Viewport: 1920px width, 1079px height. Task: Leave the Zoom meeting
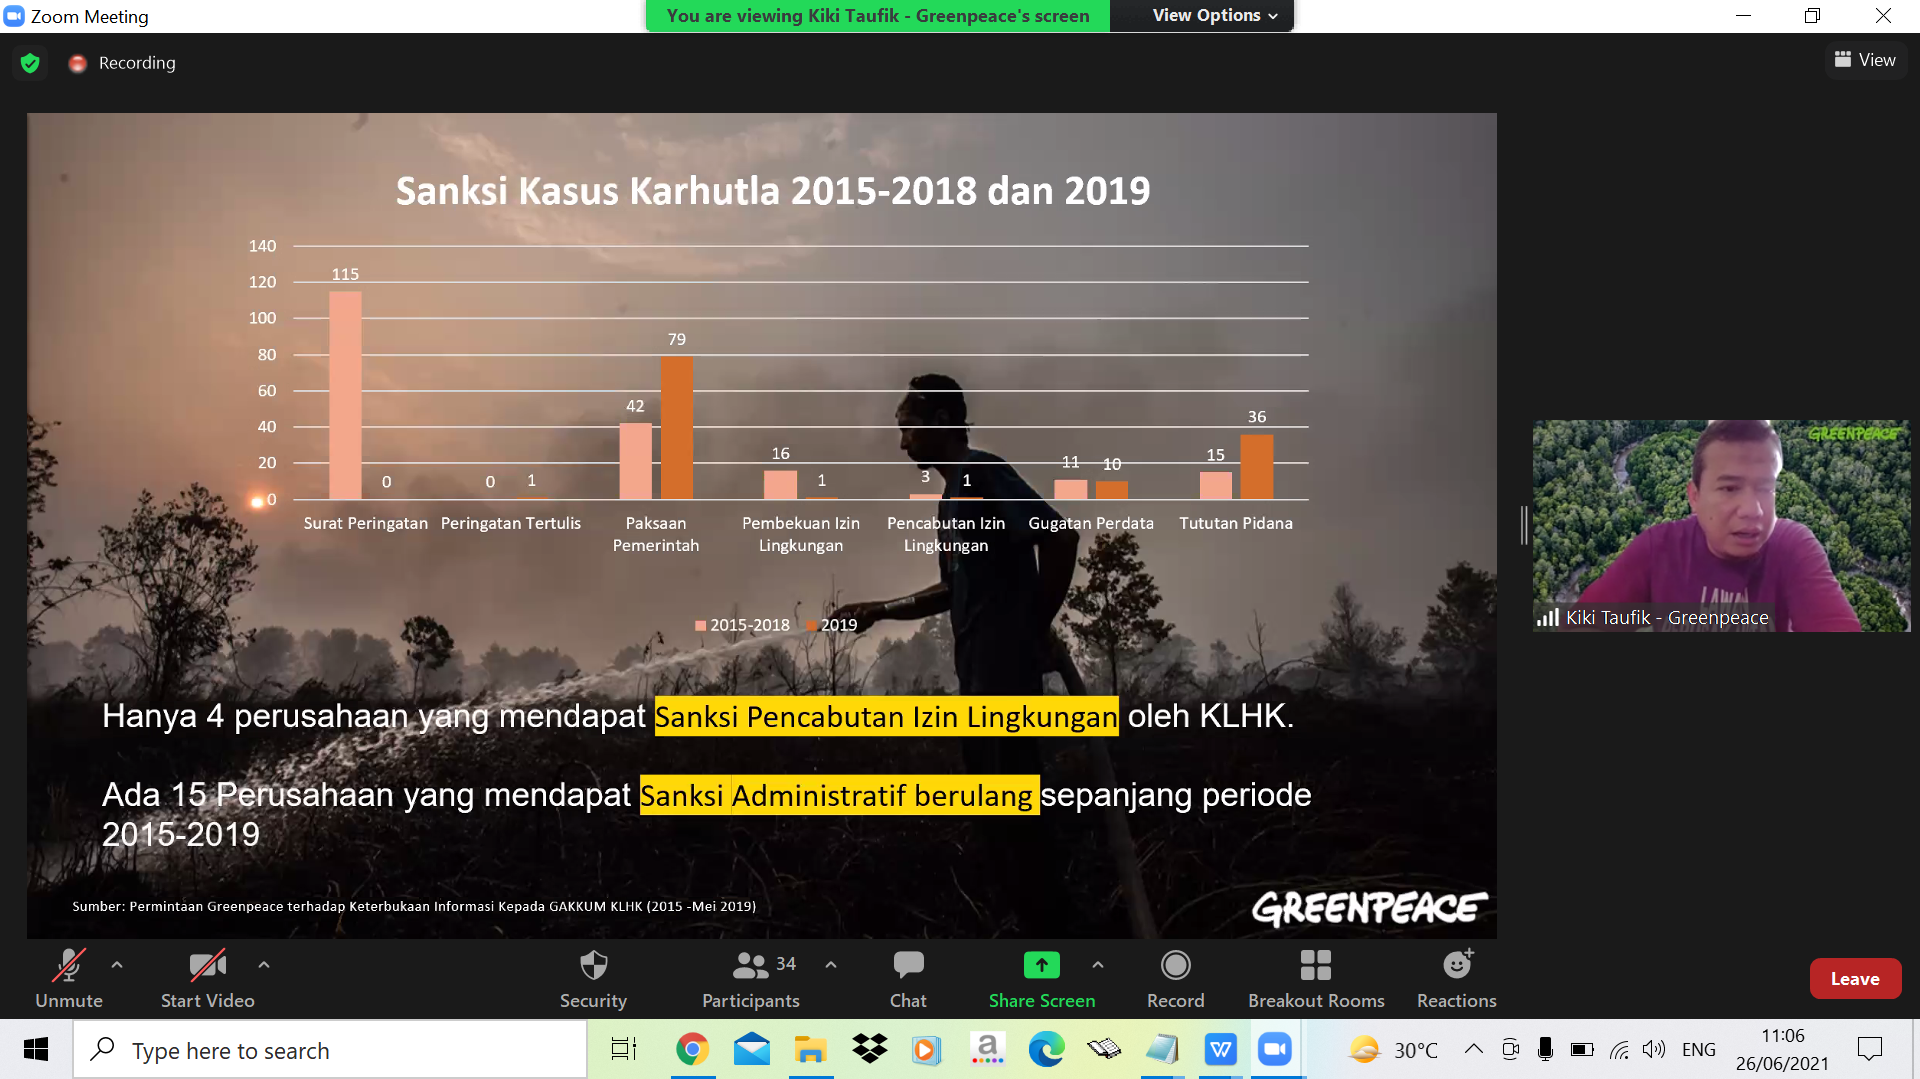click(1855, 978)
